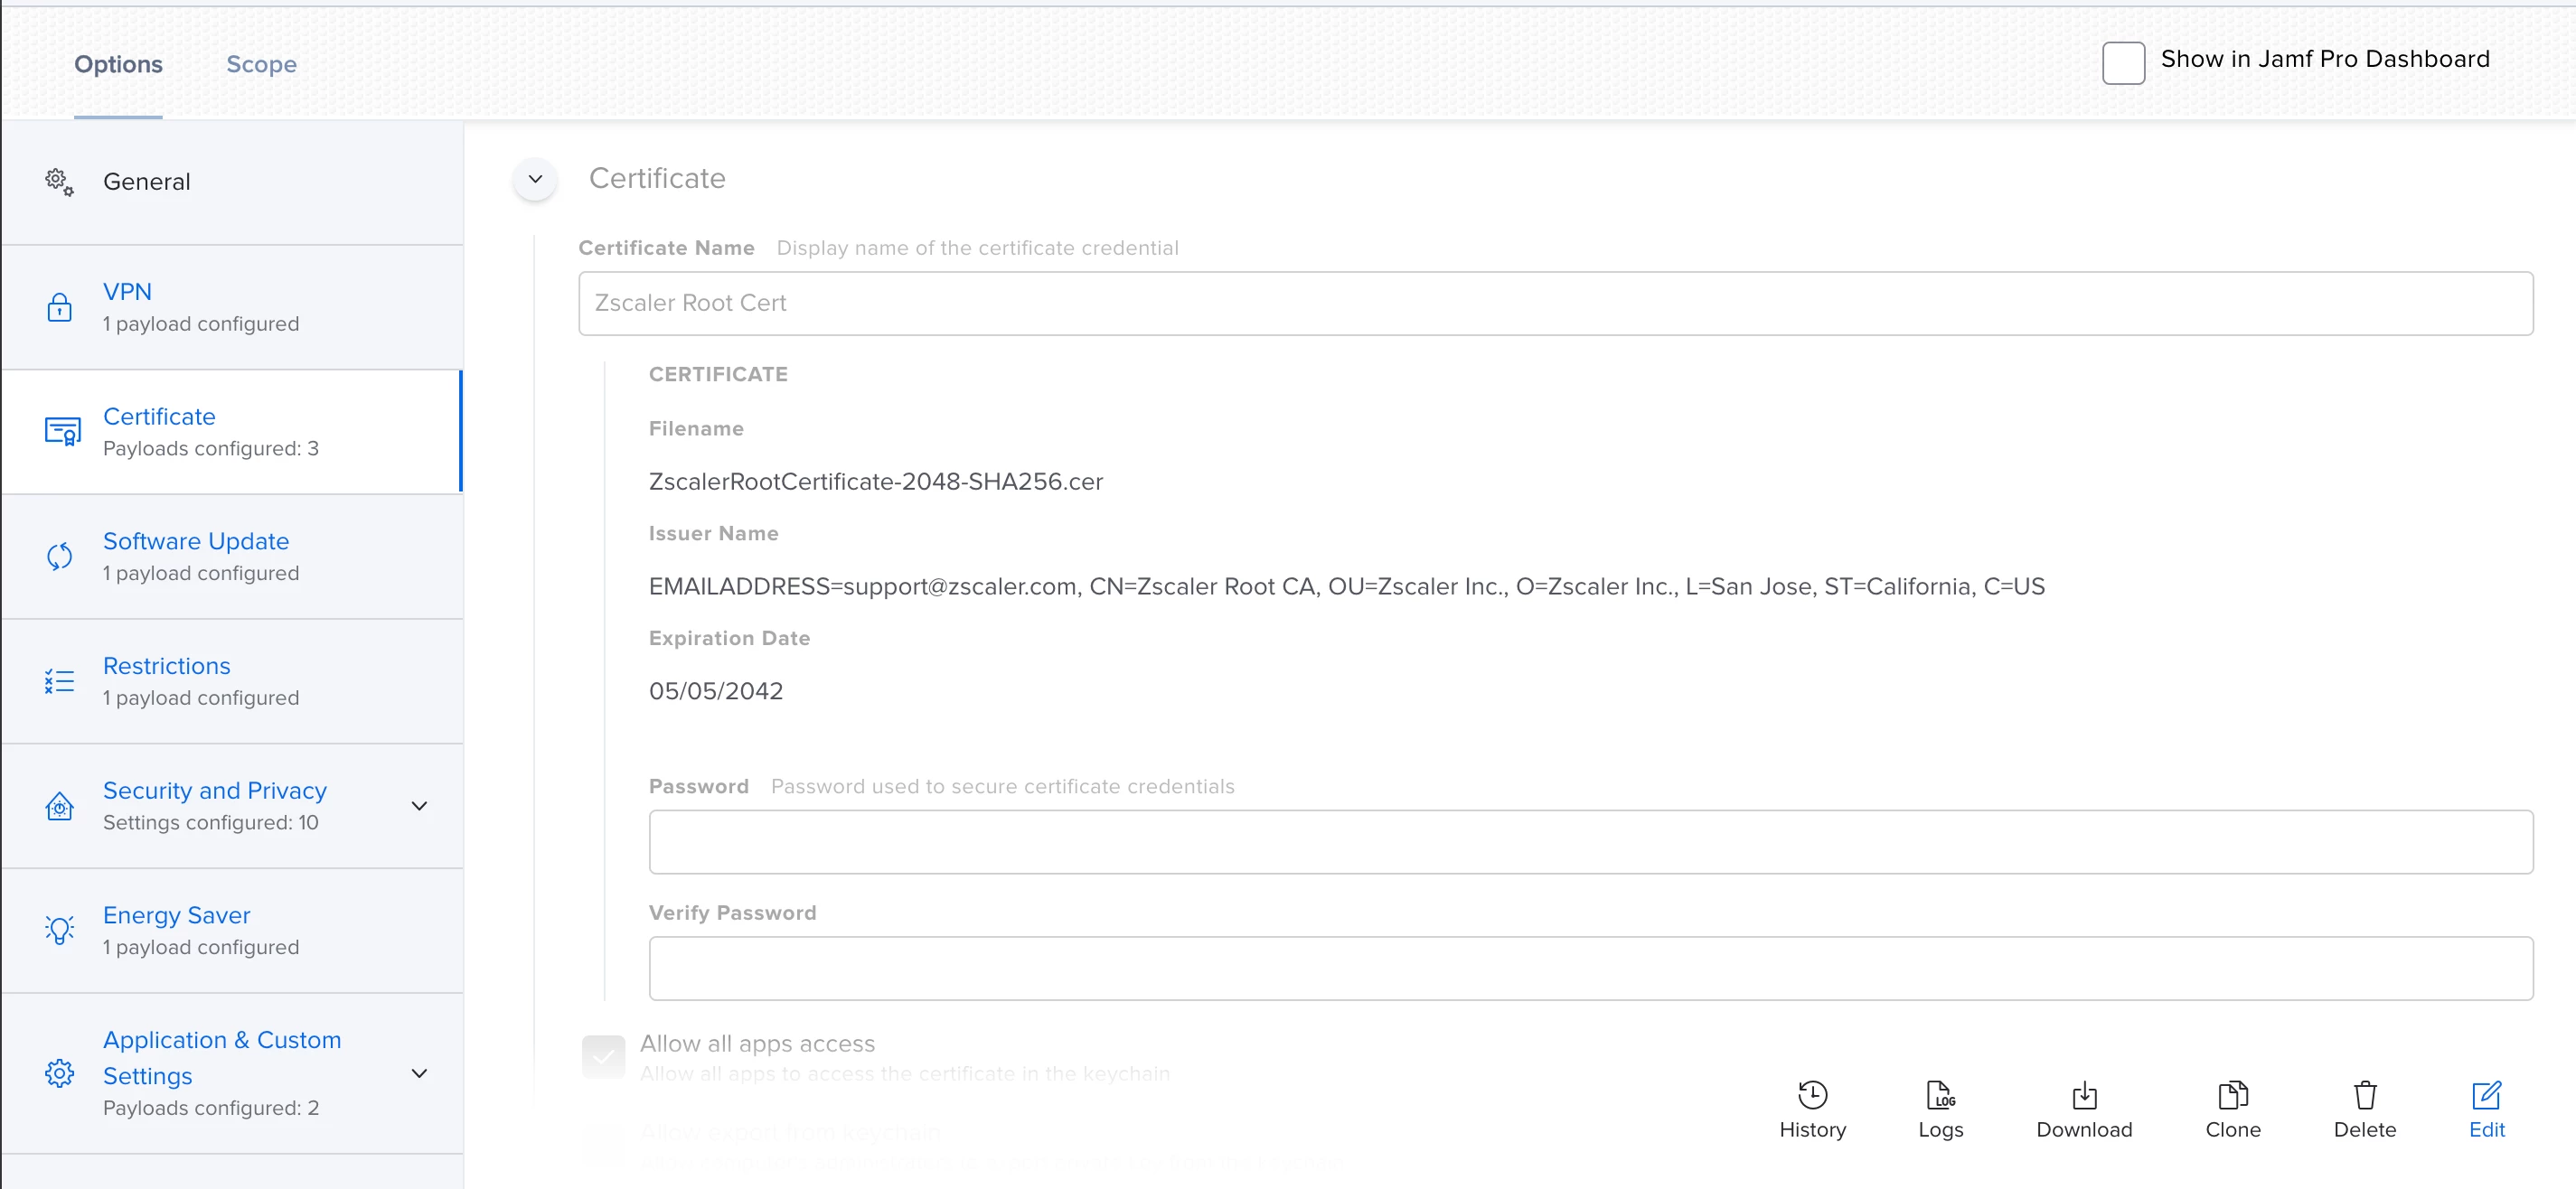Click the Download arrow icon
This screenshot has height=1189, width=2576.
coord(2084,1095)
